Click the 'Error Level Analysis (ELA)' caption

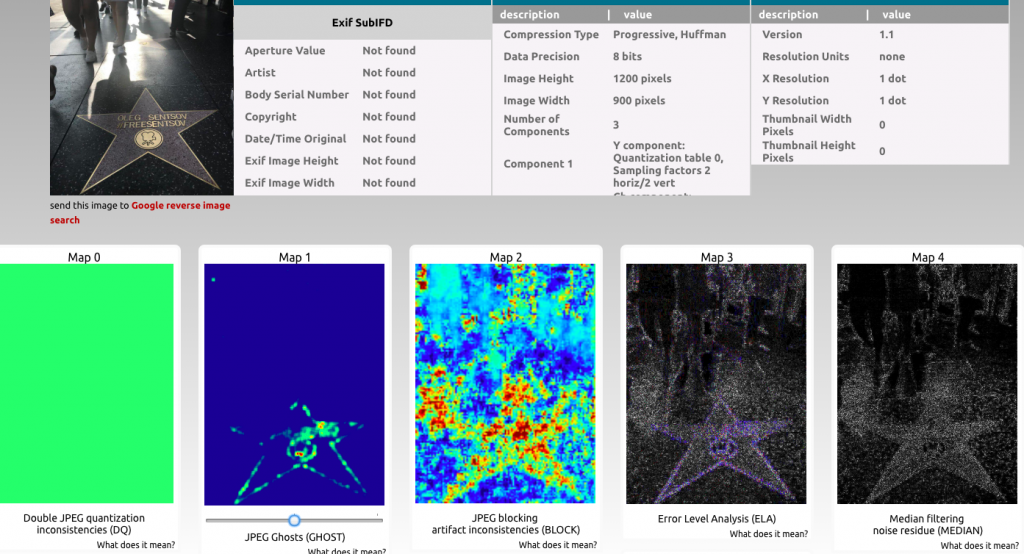716,519
